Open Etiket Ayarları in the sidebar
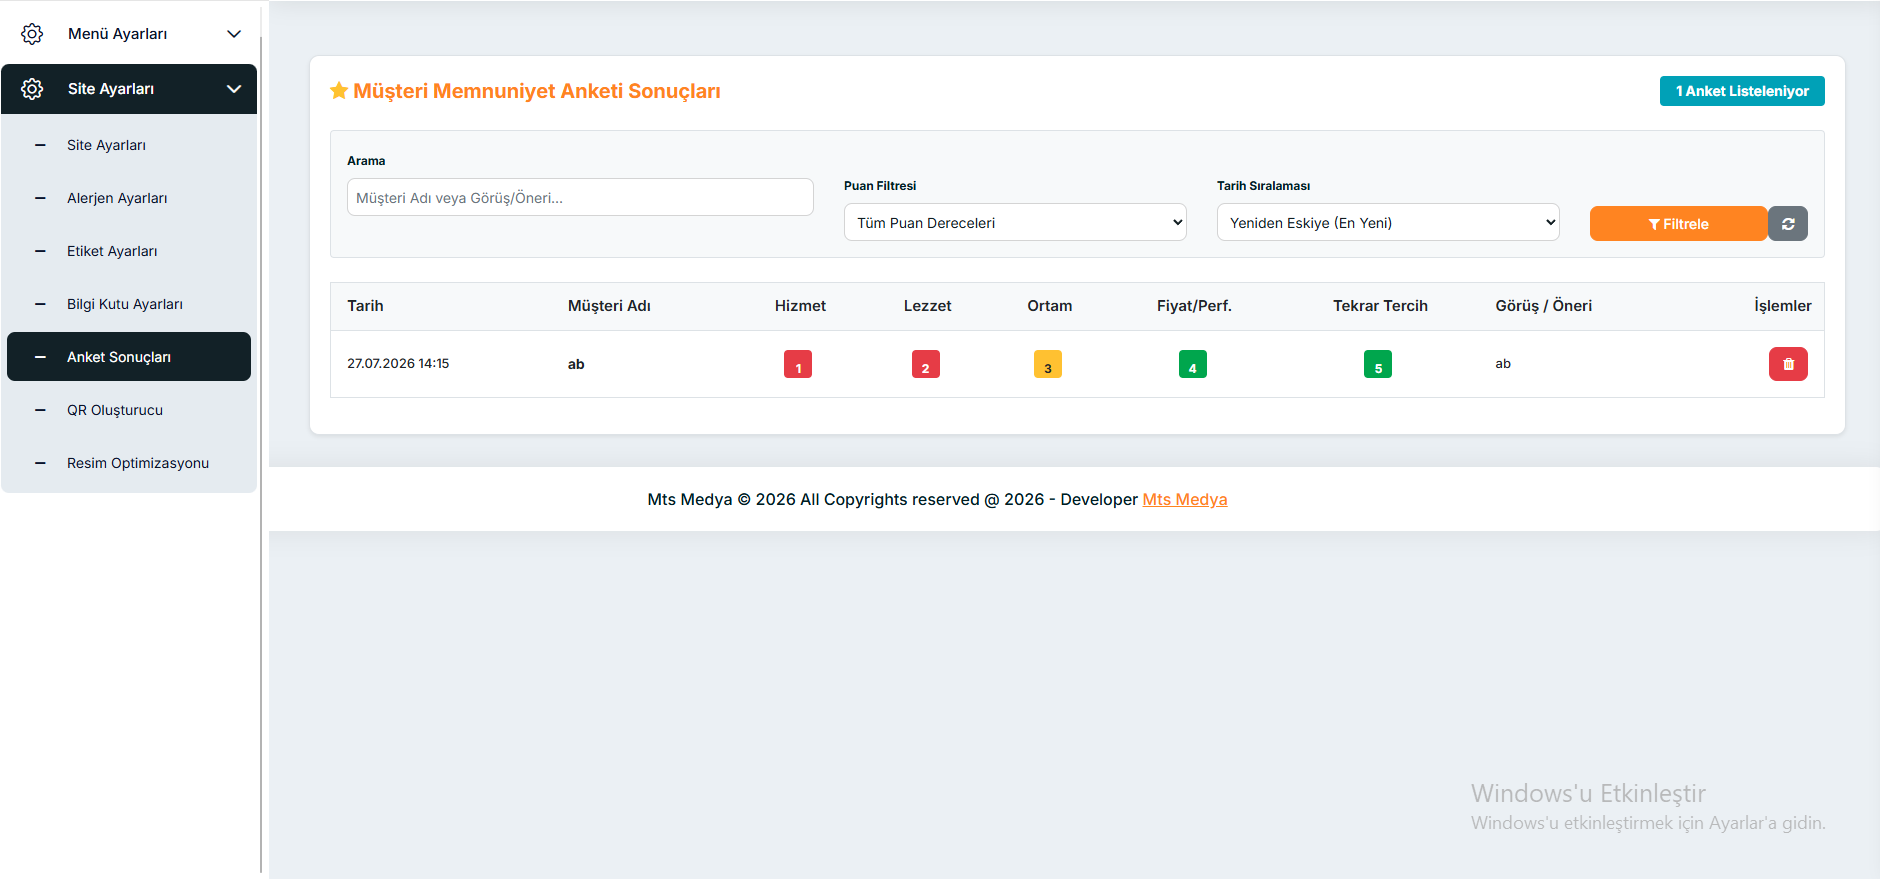 pyautogui.click(x=129, y=251)
